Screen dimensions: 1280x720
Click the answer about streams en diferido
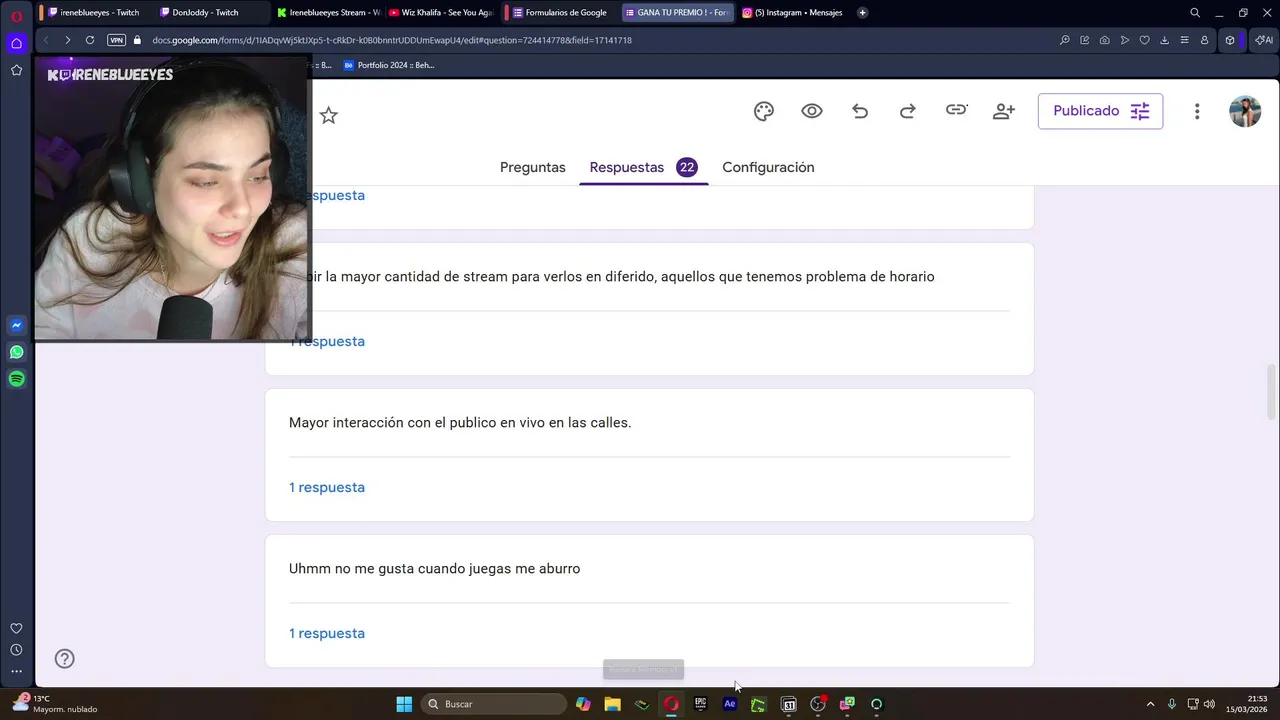(x=623, y=276)
